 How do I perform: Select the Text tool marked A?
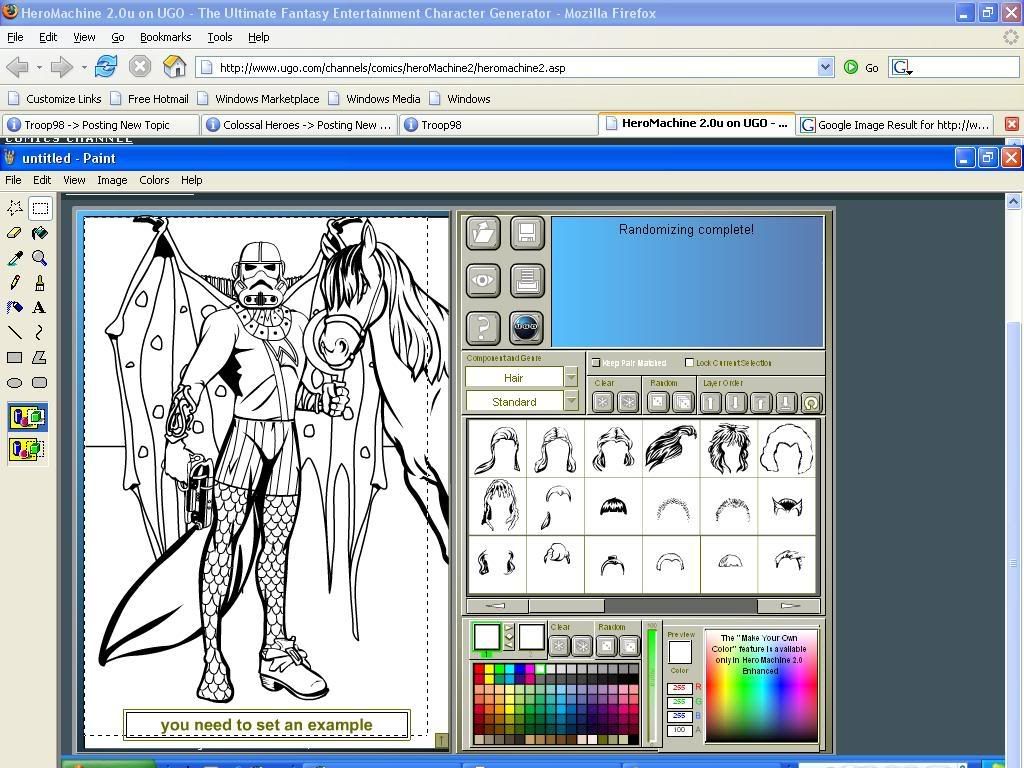[40, 308]
